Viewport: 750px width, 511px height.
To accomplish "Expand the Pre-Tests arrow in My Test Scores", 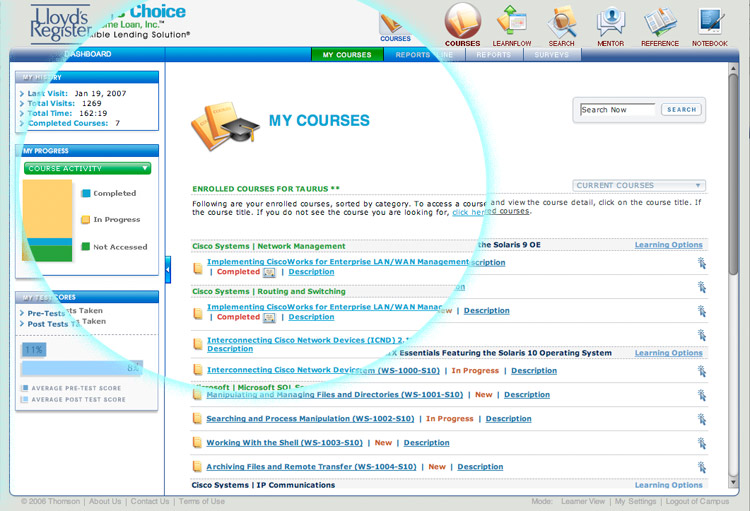I will click(22, 313).
